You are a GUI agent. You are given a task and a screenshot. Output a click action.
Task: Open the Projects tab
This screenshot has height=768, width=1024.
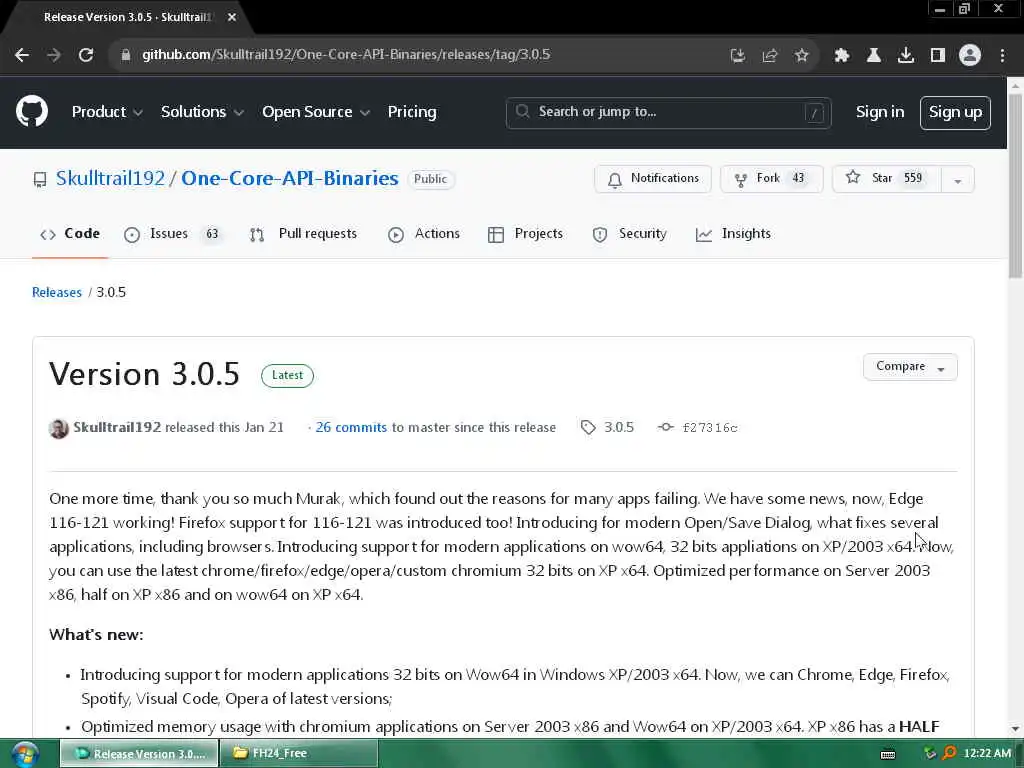pos(525,234)
